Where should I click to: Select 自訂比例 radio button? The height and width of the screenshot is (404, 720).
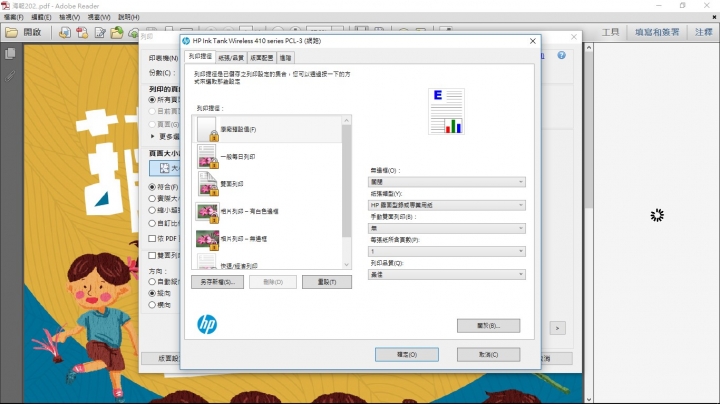coord(152,223)
